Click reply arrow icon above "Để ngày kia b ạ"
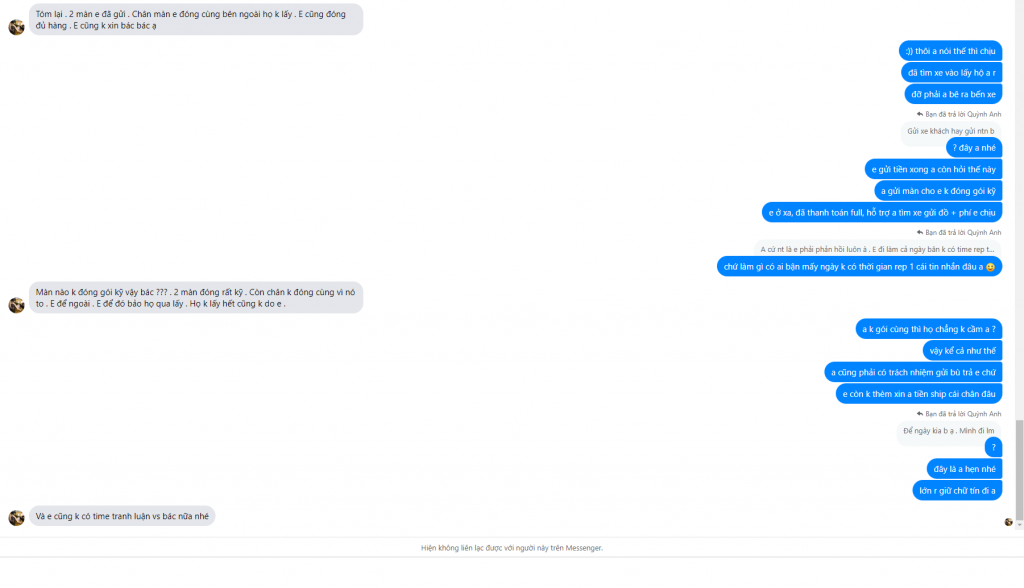This screenshot has width=1024, height=588. pyautogui.click(x=920, y=414)
